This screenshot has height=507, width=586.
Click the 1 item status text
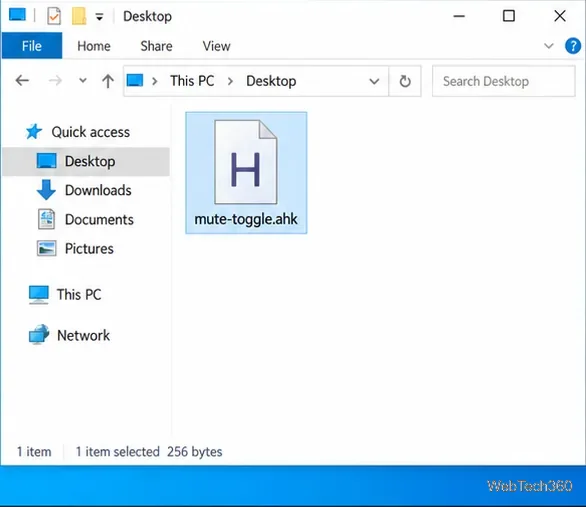click(x=34, y=452)
